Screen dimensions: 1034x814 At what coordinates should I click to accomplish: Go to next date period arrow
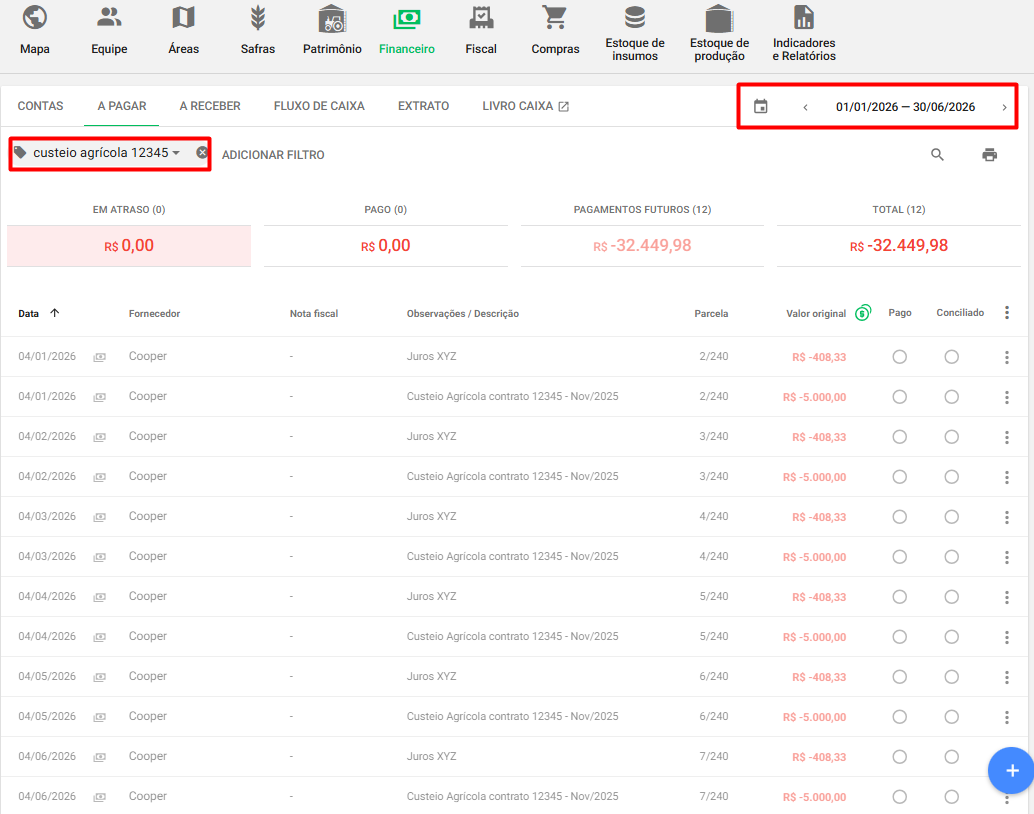coord(1004,107)
